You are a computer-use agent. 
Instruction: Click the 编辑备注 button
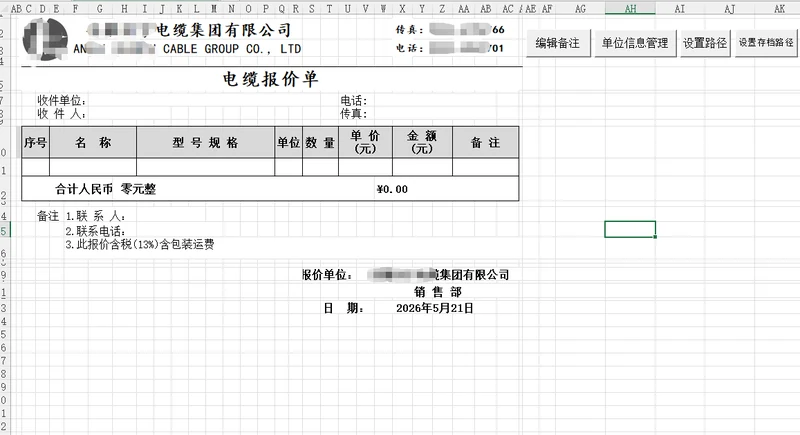tap(558, 43)
